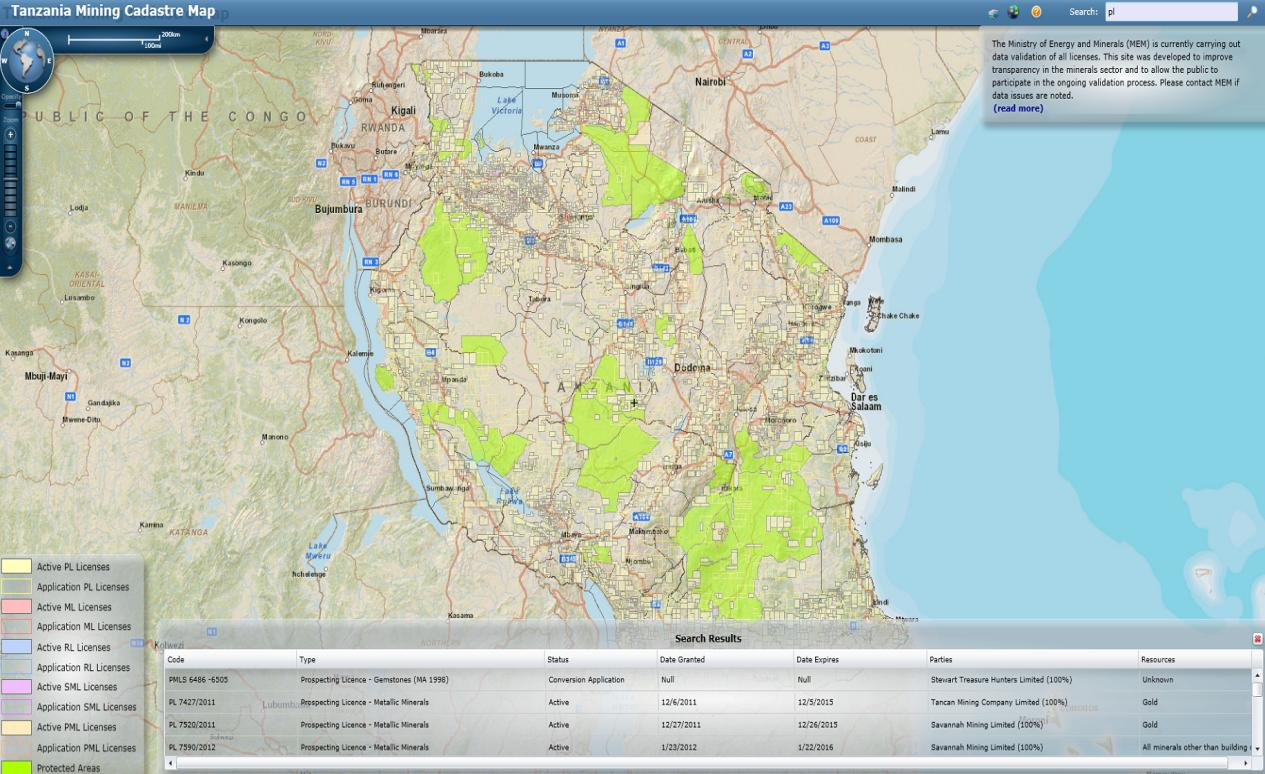The image size is (1265, 774).
Task: Adjust the Opacity slider
Action: coord(11,104)
